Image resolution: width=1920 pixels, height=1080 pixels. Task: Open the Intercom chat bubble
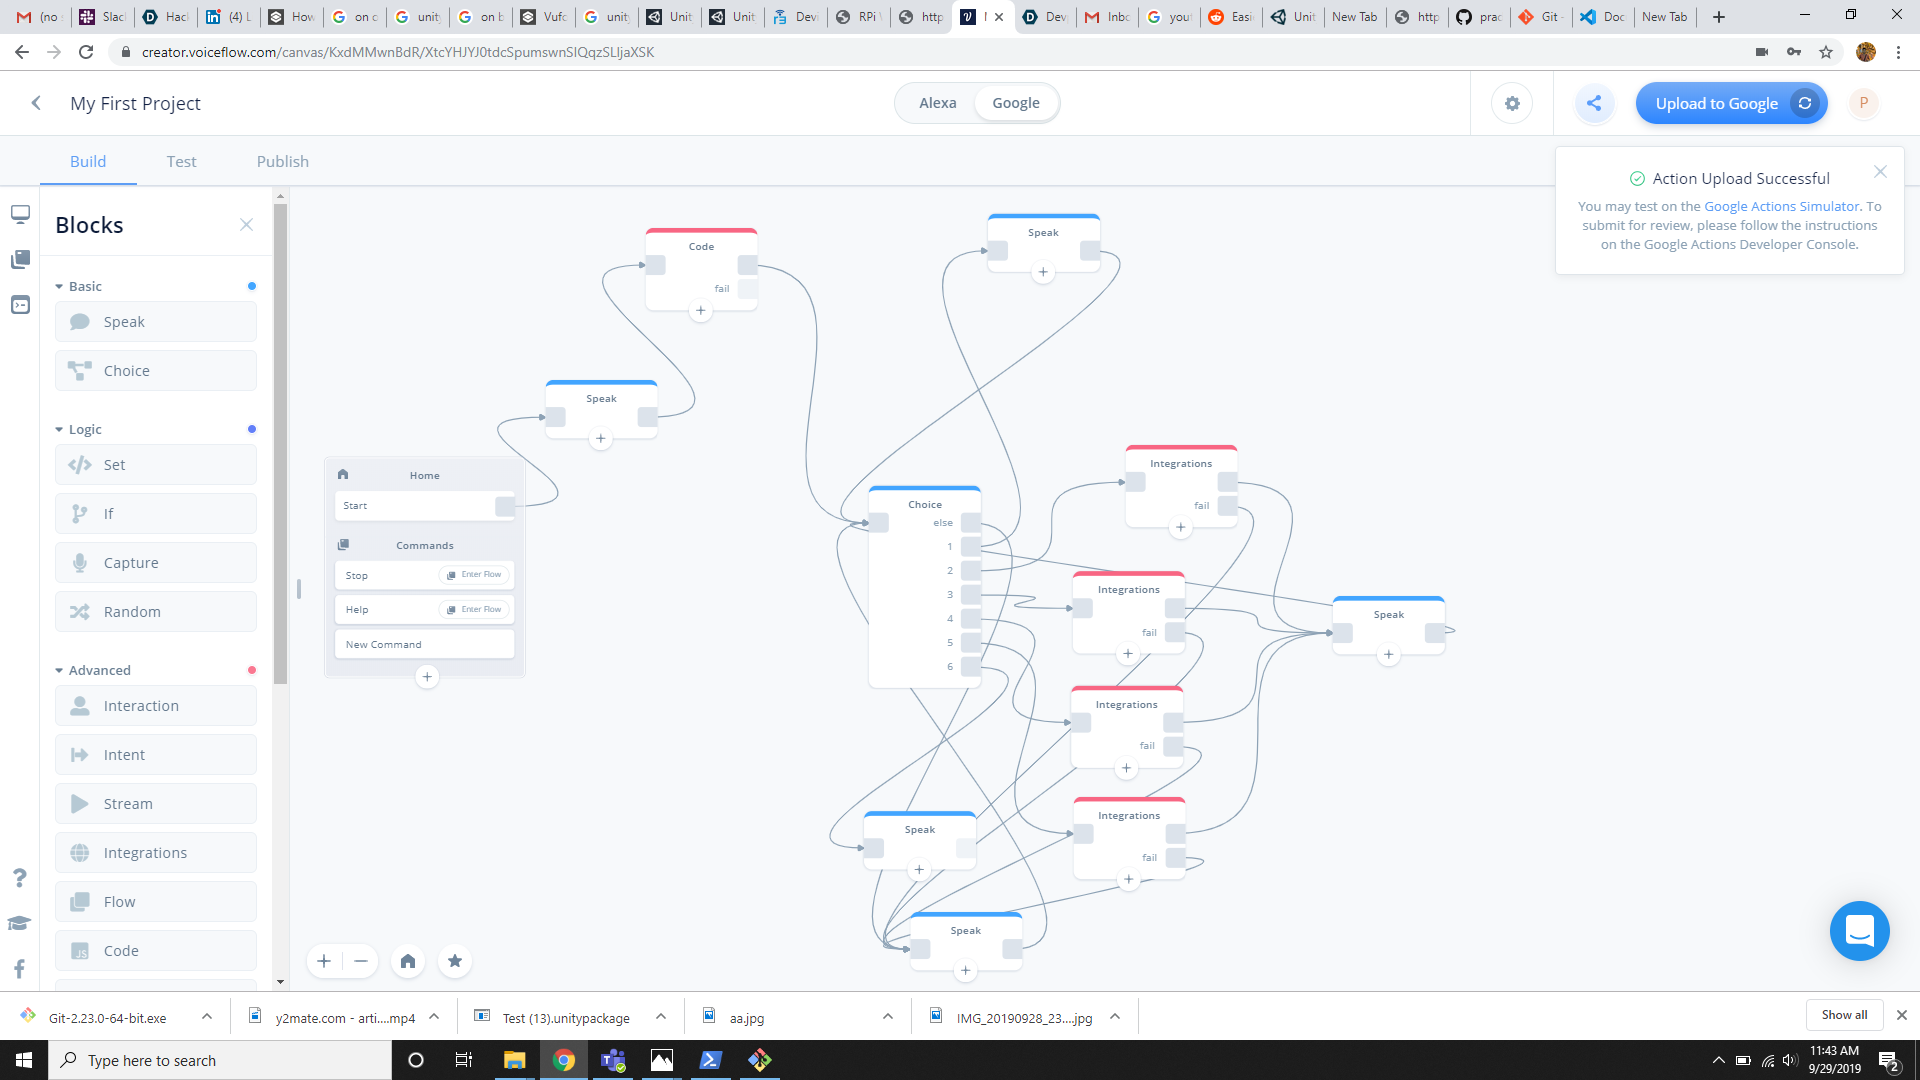(x=1859, y=931)
